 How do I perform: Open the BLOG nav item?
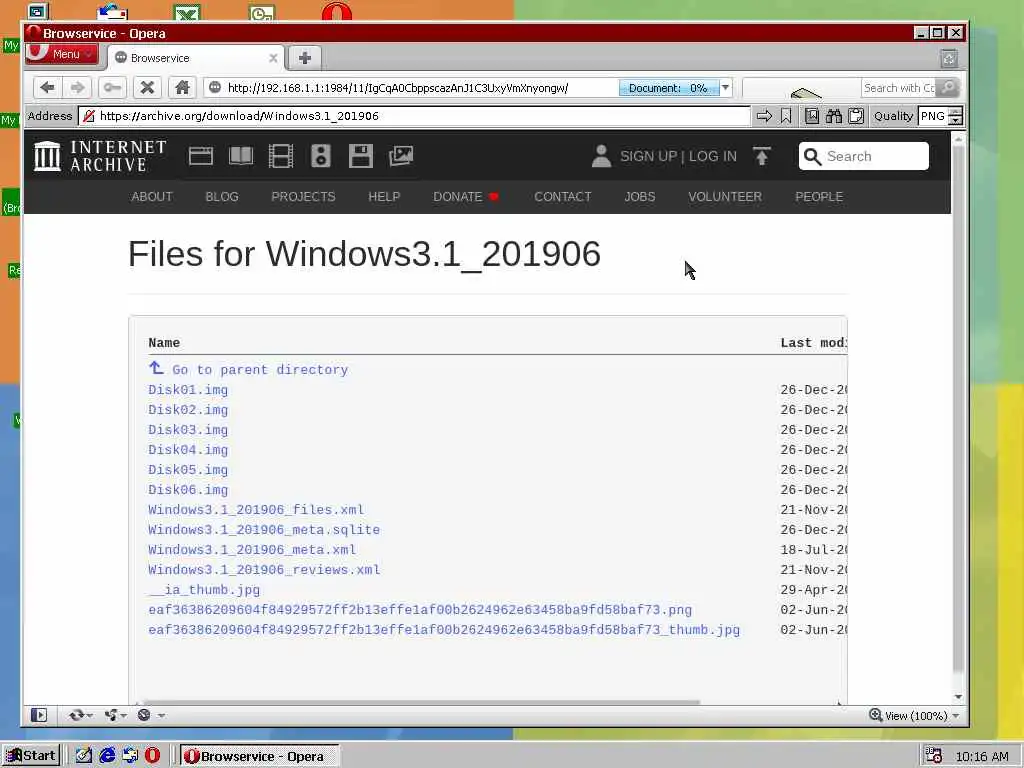(x=222, y=197)
